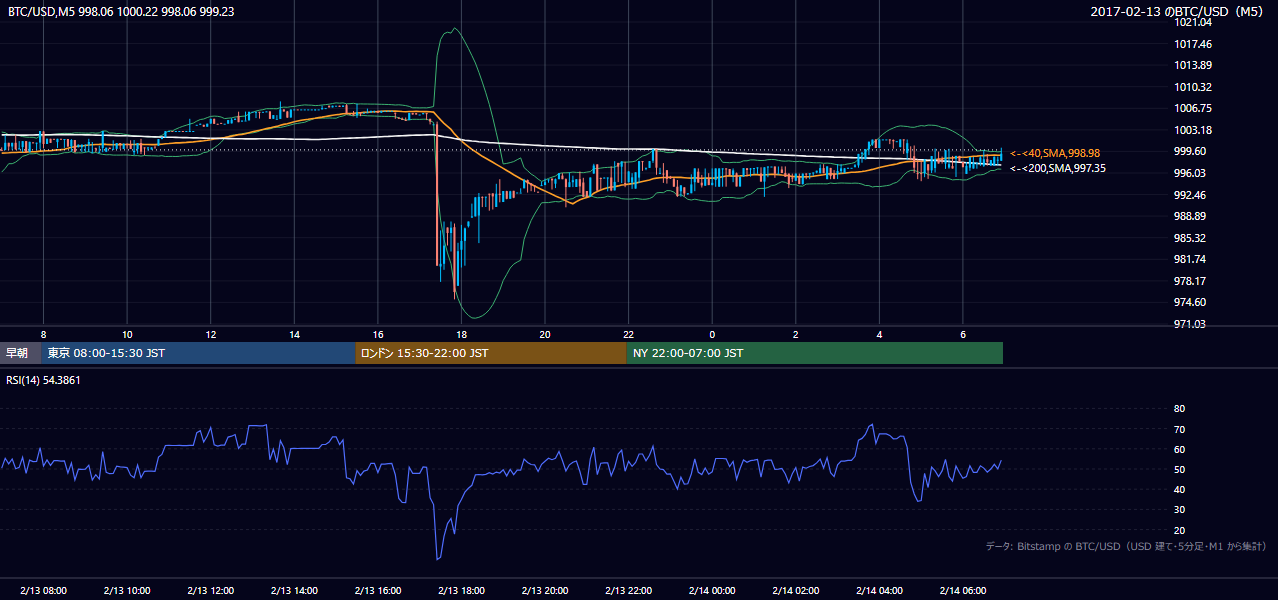This screenshot has width=1278, height=600.
Task: Click the RSI axis level 30
Action: coord(1179,510)
